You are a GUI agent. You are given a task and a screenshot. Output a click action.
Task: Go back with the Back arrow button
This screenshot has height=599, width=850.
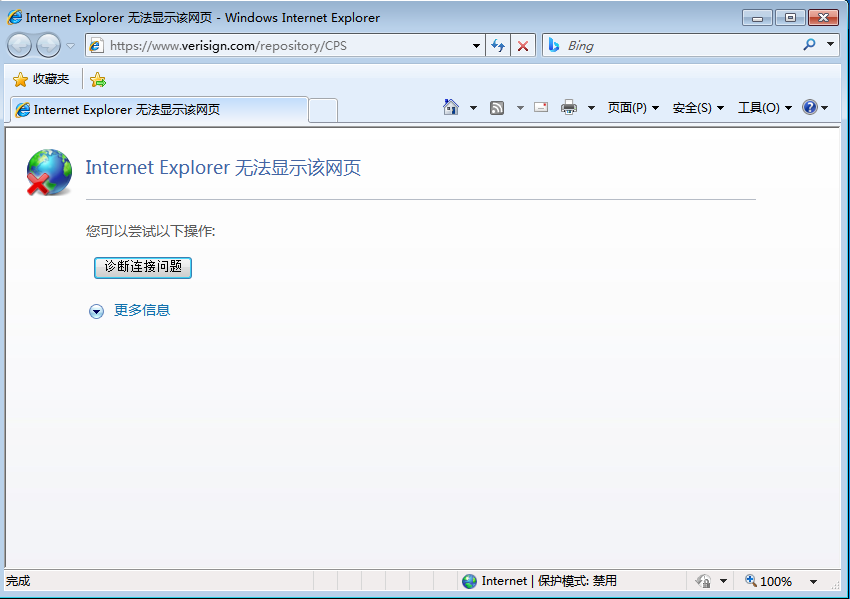(x=20, y=46)
